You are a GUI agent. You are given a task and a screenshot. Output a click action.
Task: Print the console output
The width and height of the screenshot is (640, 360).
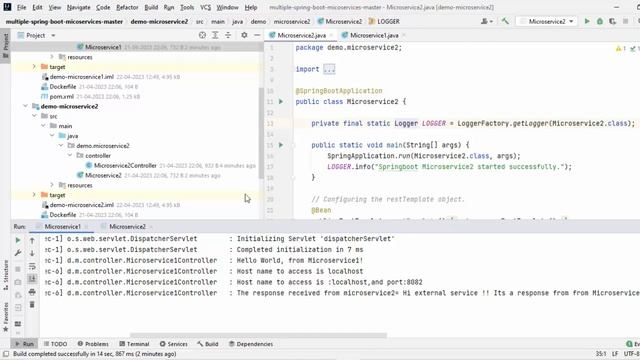point(32,292)
